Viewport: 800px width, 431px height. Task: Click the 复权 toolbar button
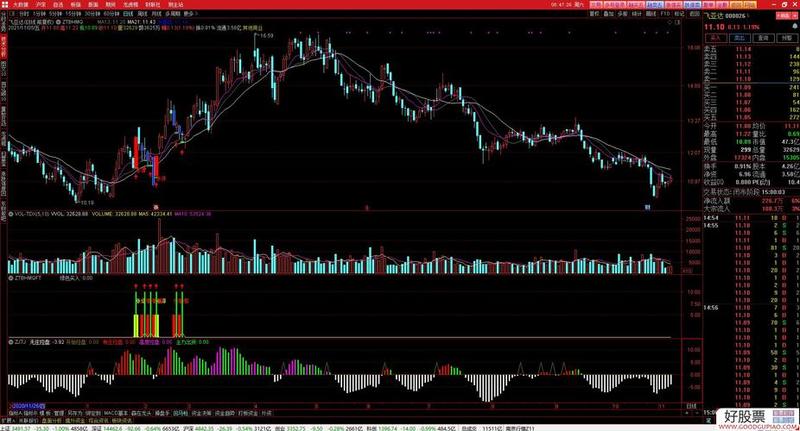594,14
